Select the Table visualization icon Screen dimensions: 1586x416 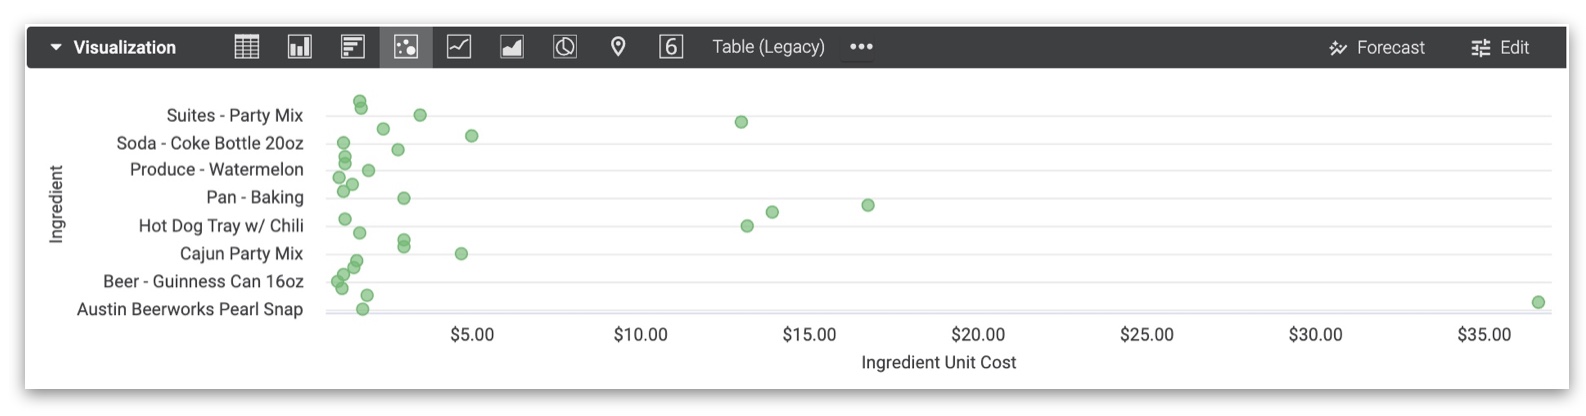247,47
